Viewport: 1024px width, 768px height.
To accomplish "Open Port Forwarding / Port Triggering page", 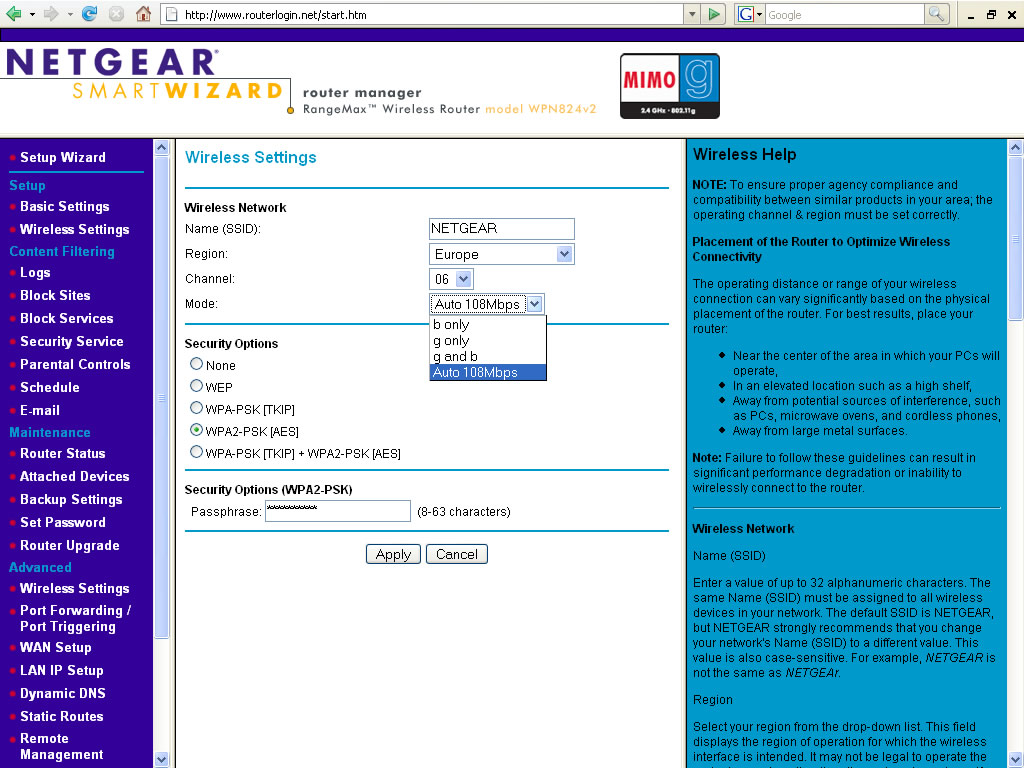I will [x=76, y=618].
